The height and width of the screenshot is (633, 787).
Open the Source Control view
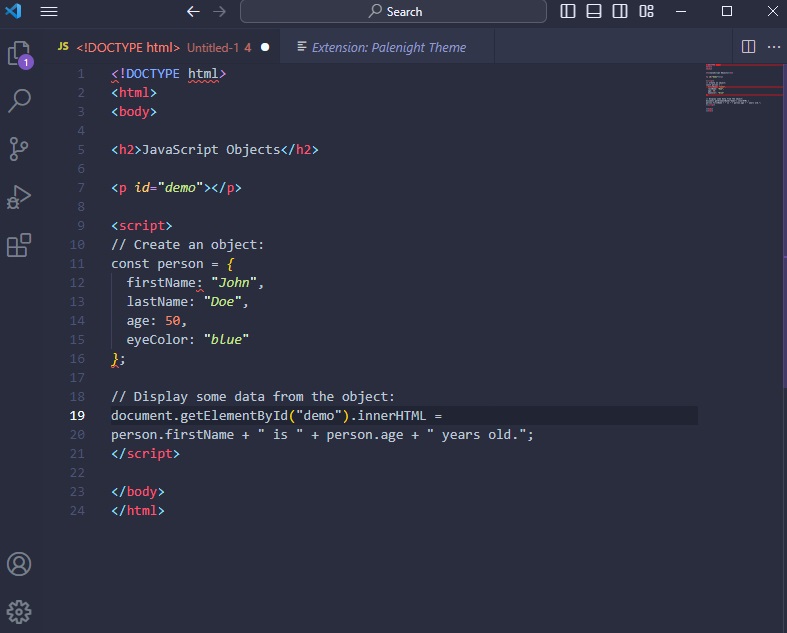[19, 149]
